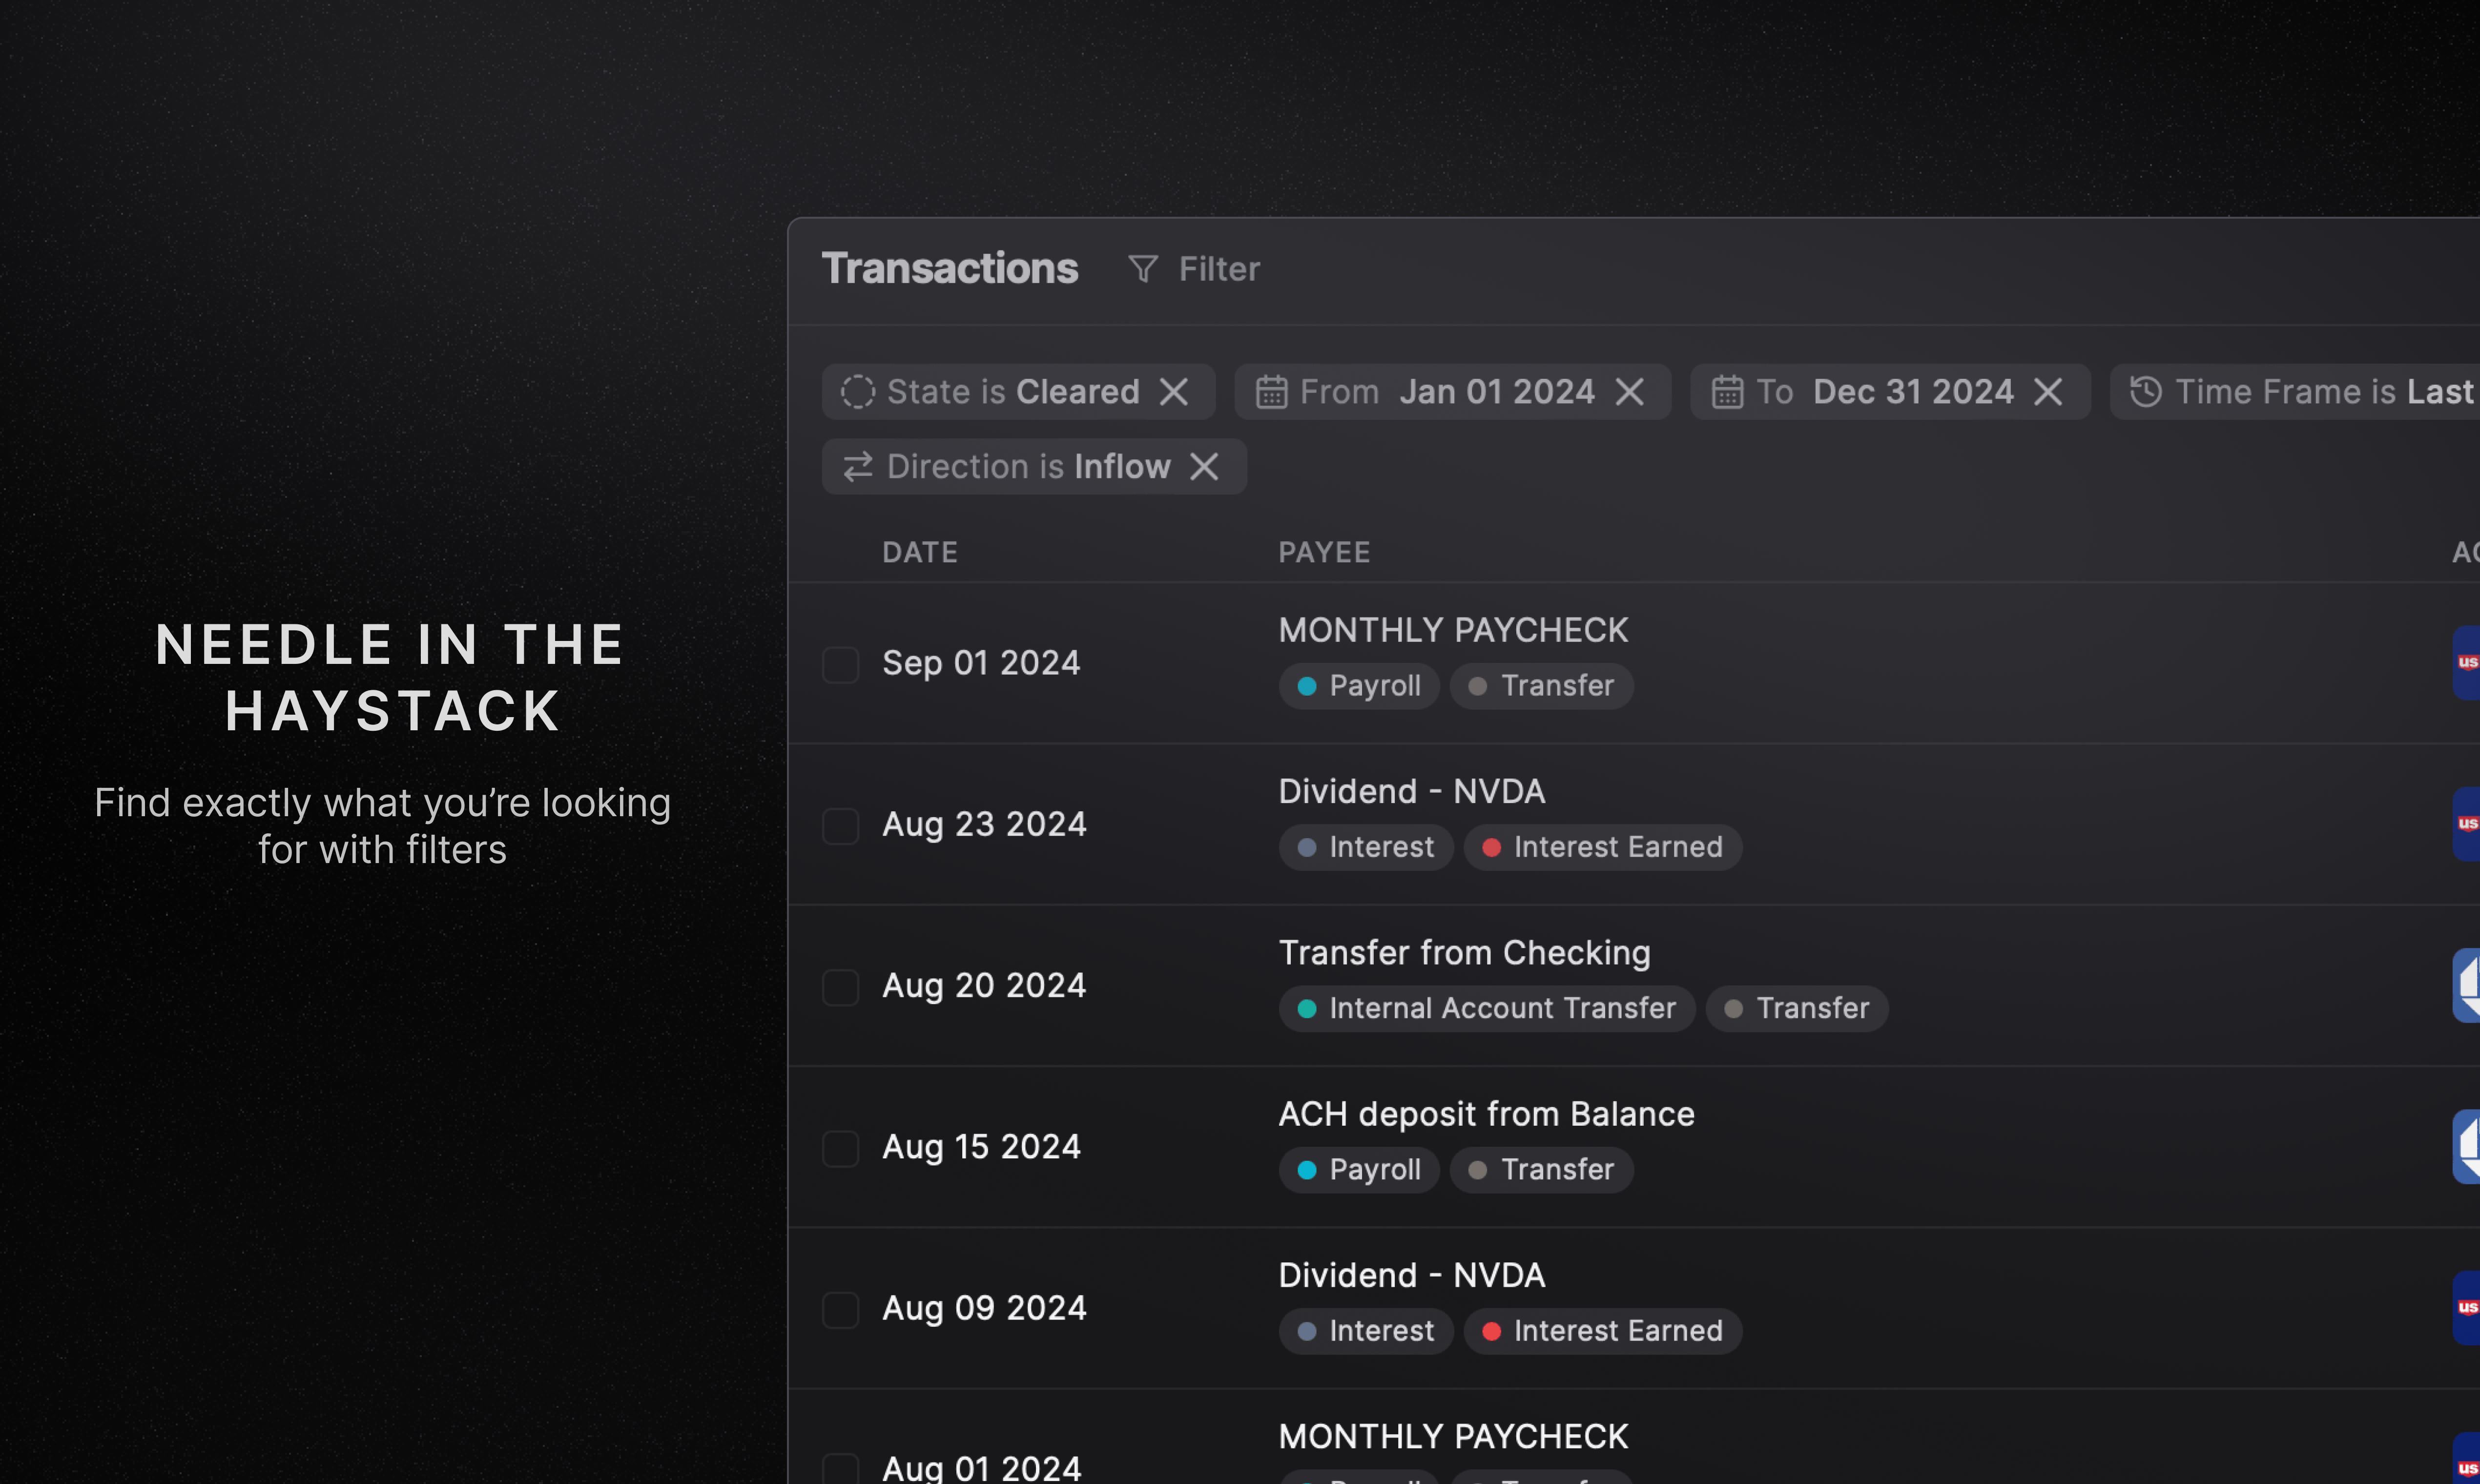
Task: Sort by the DATE column header
Action: [920, 552]
